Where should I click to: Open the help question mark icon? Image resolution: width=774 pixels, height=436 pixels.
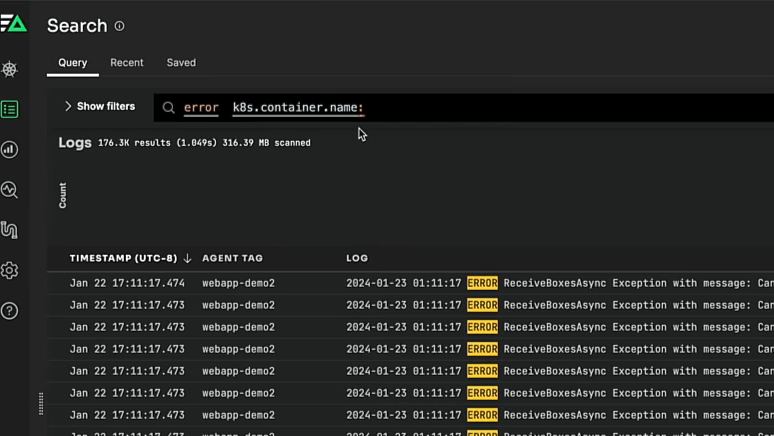pos(9,311)
